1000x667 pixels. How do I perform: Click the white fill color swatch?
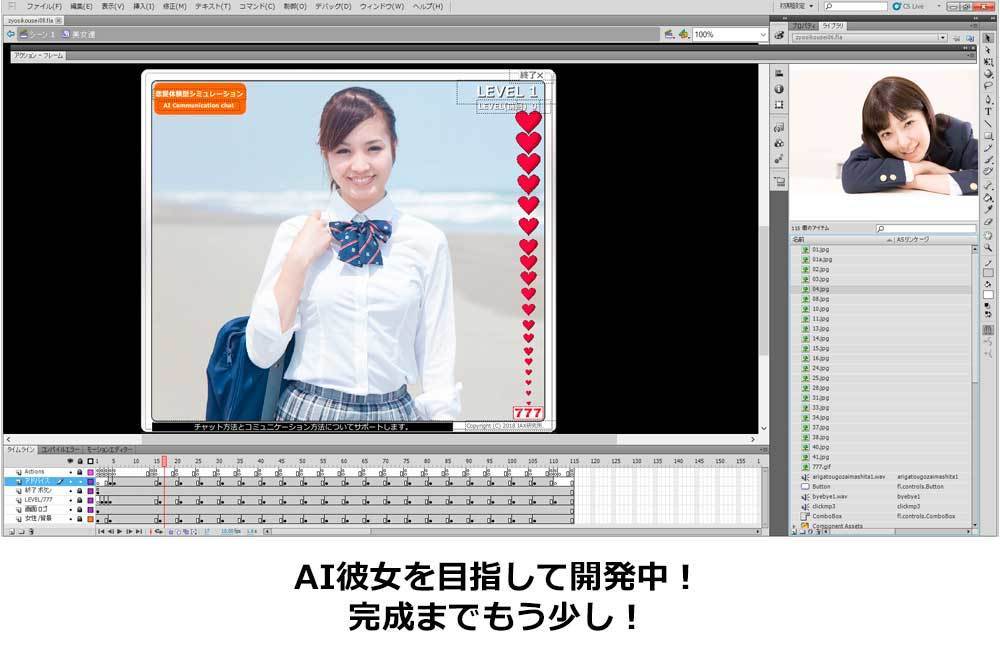coord(988,295)
